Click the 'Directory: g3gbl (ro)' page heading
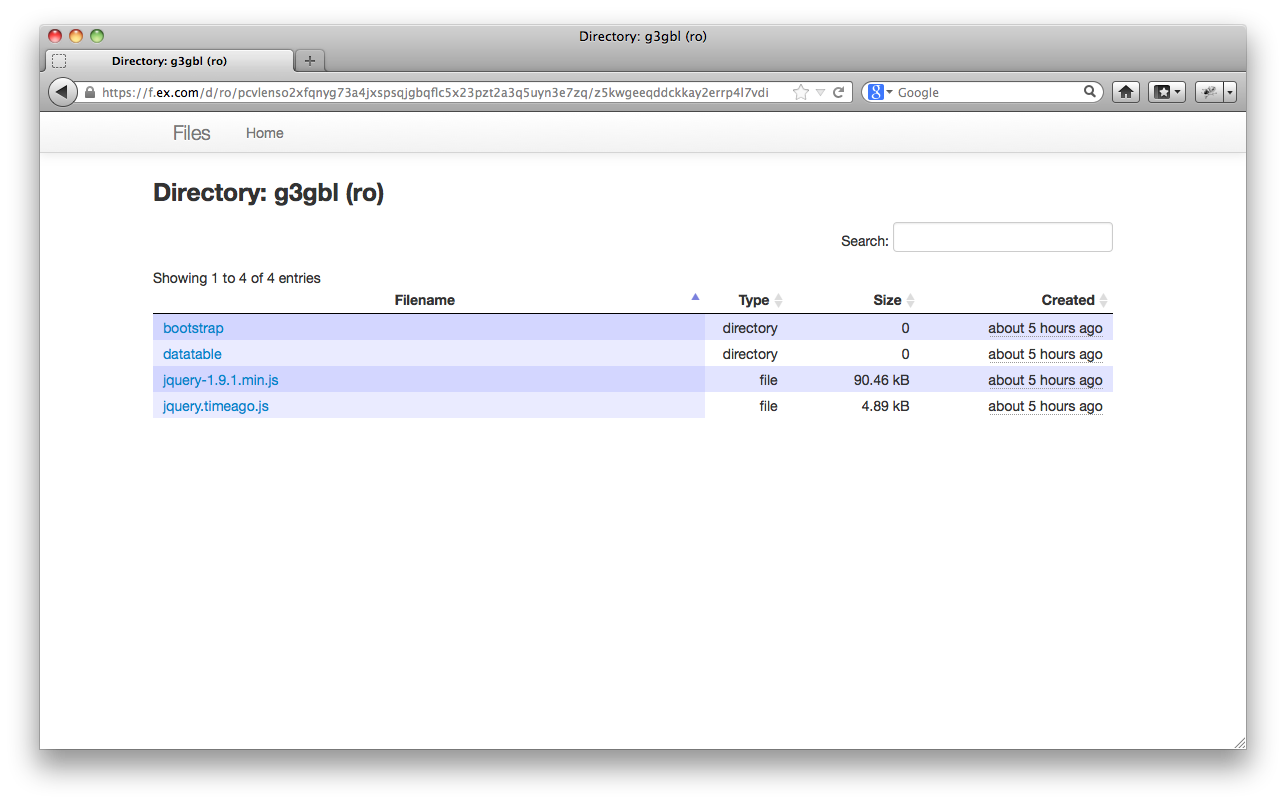The height and width of the screenshot is (804, 1286). [x=268, y=193]
